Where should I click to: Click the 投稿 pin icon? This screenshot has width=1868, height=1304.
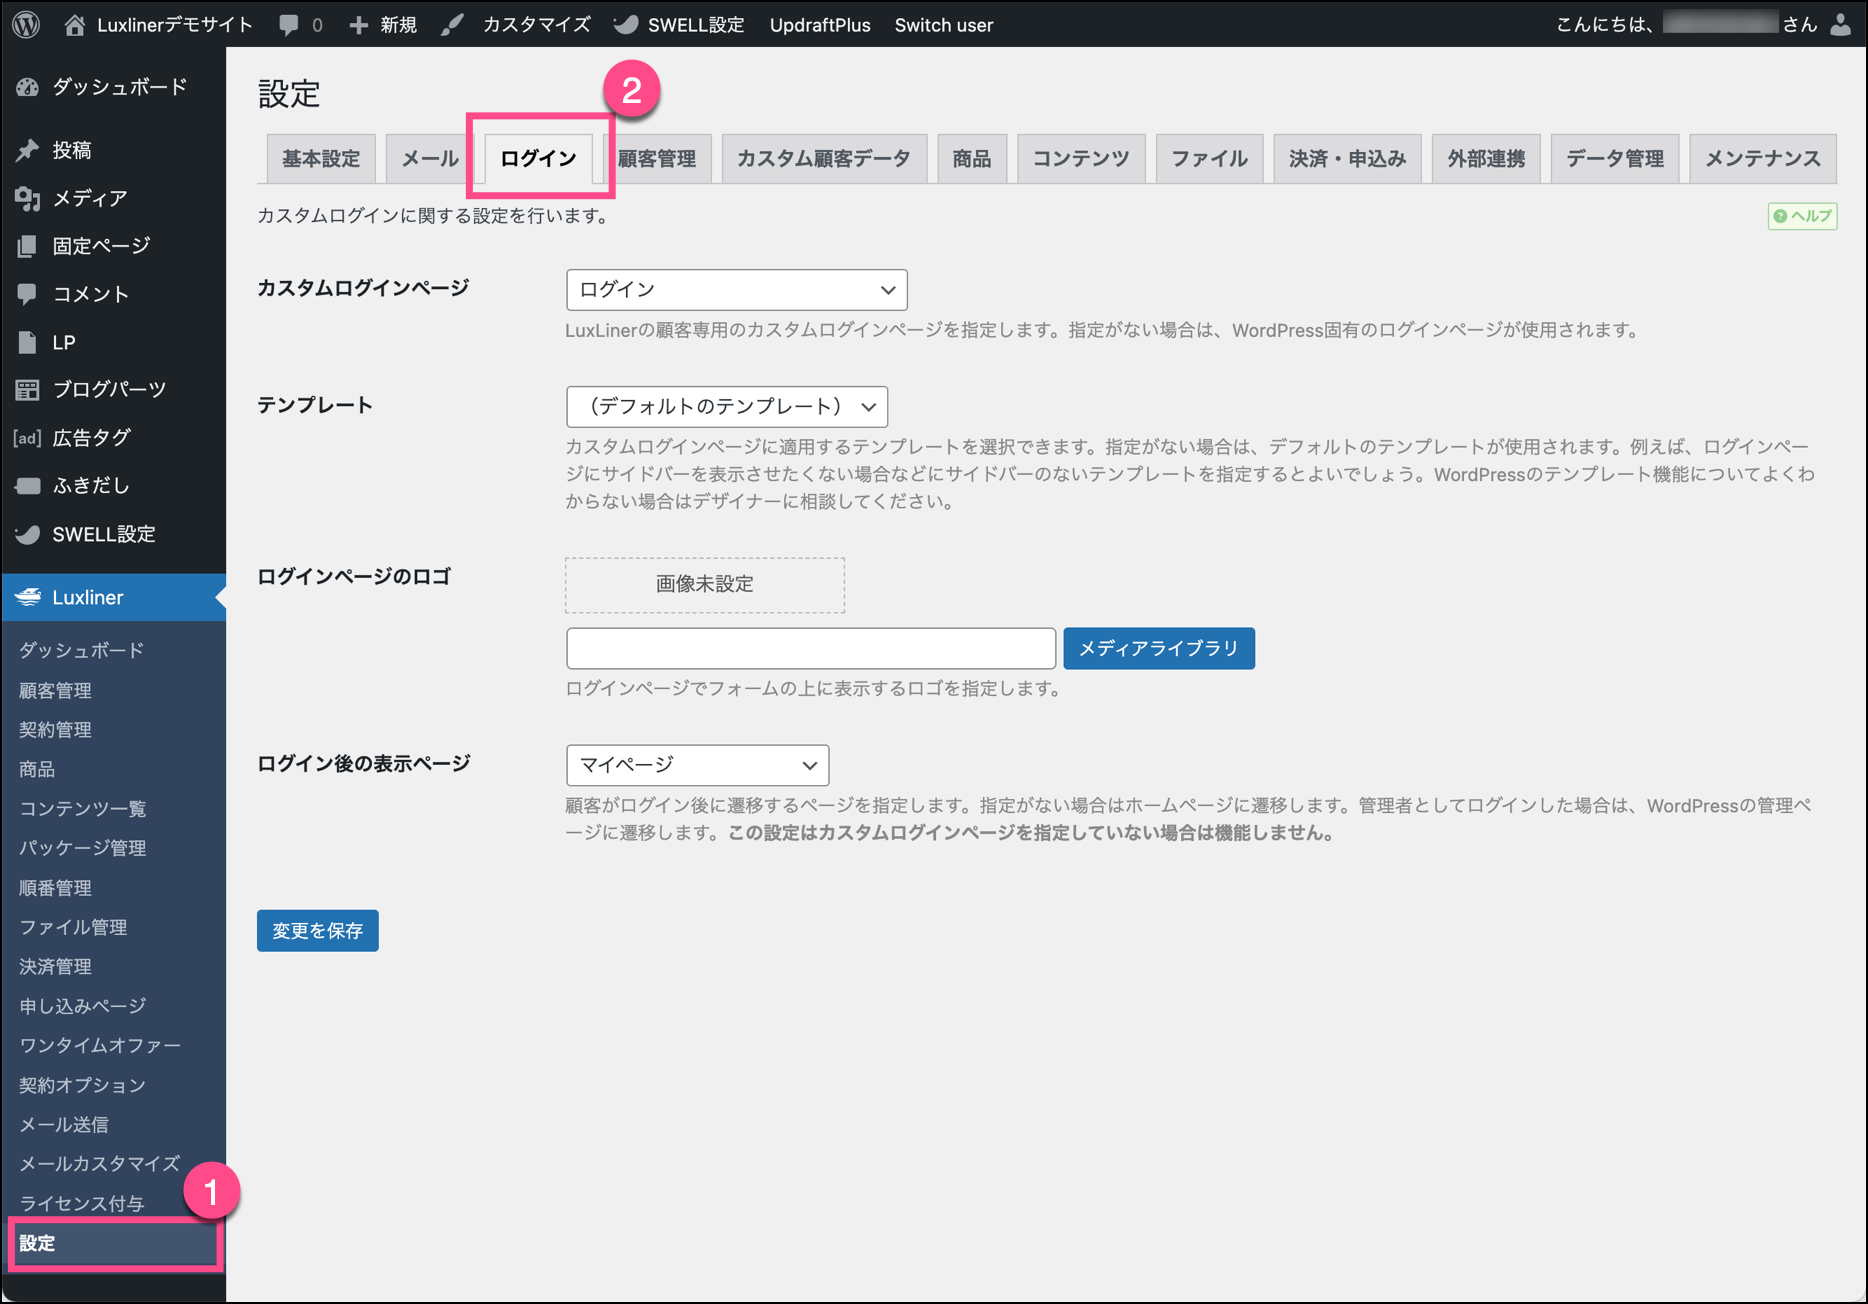click(28, 150)
